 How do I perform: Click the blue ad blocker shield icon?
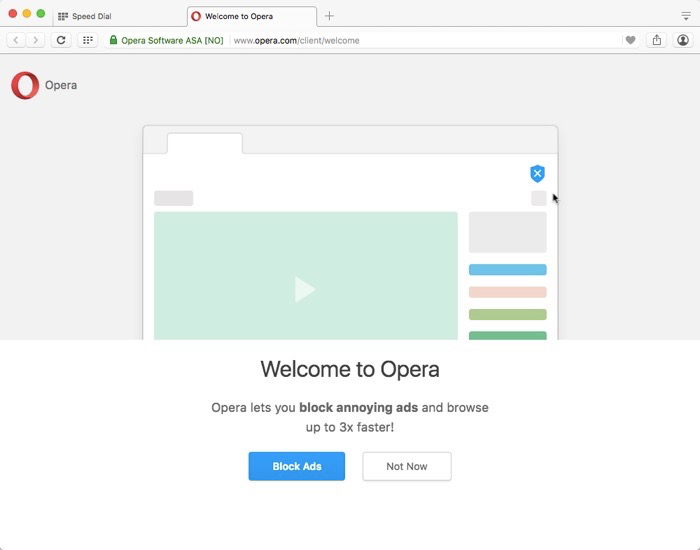[x=538, y=174]
